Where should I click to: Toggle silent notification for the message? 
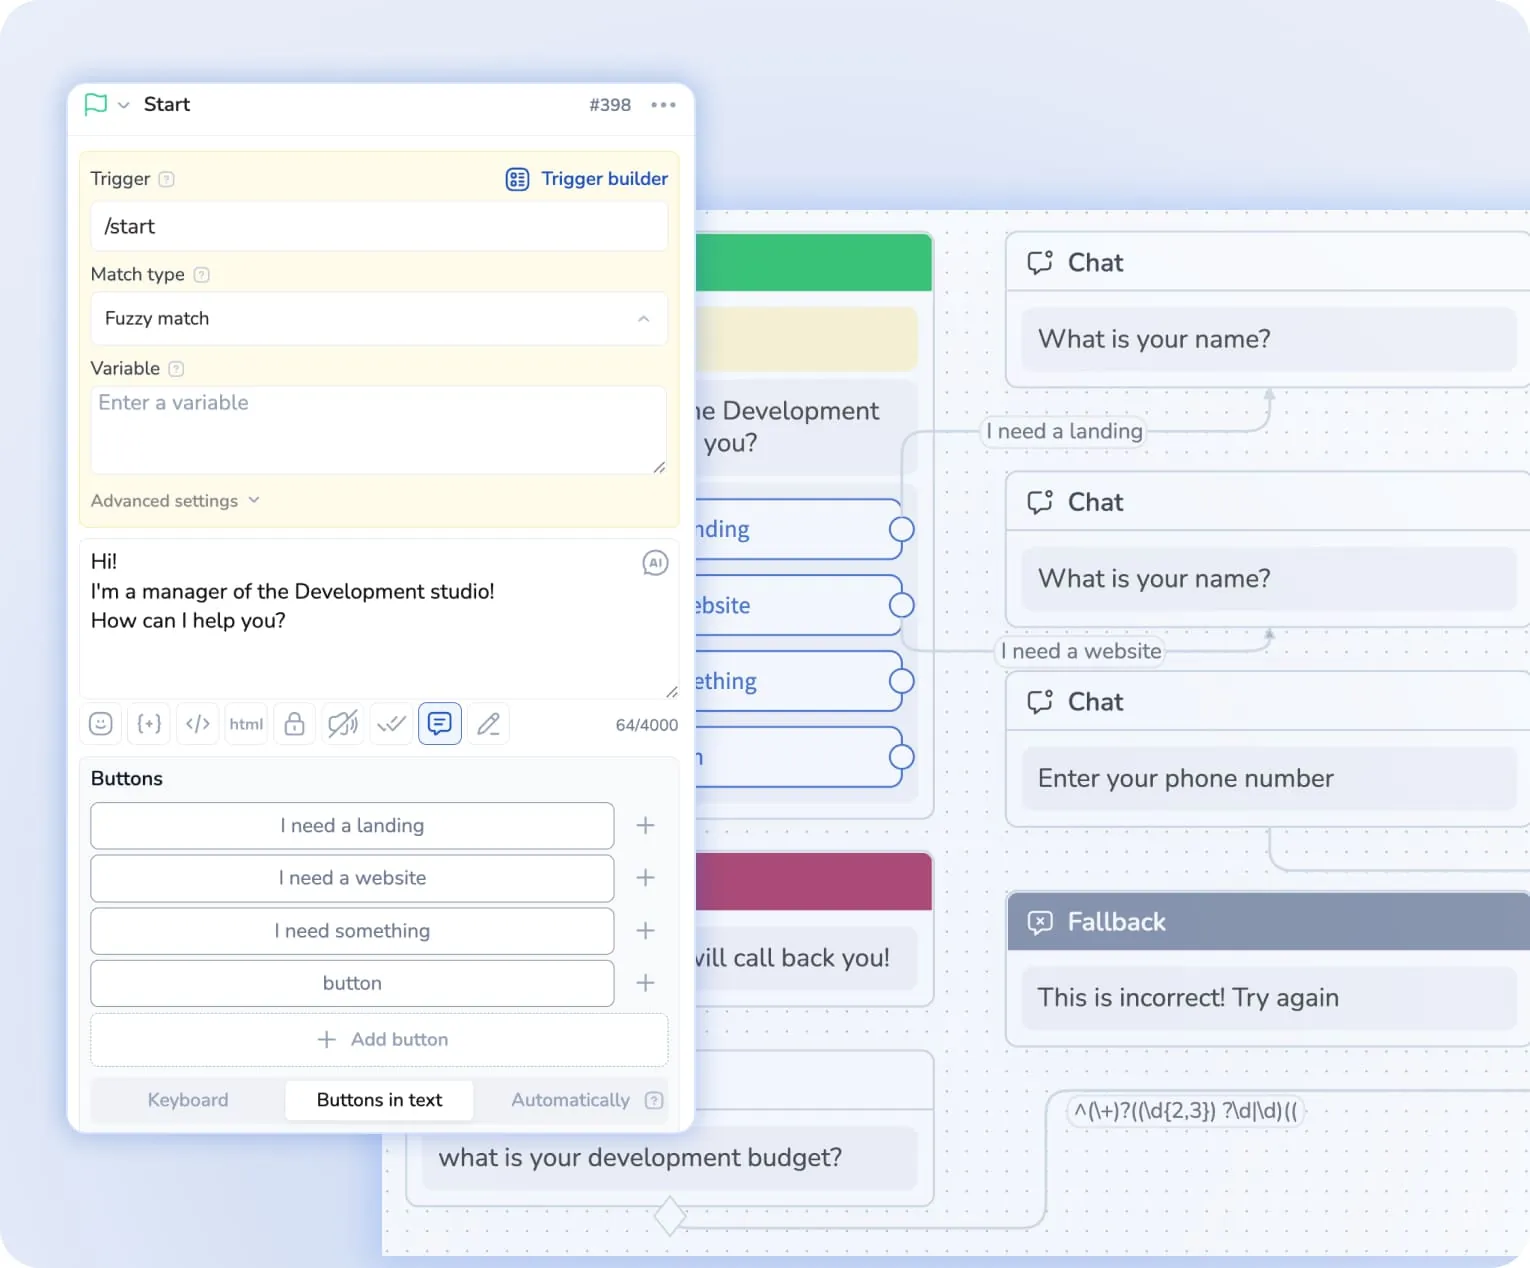click(343, 723)
